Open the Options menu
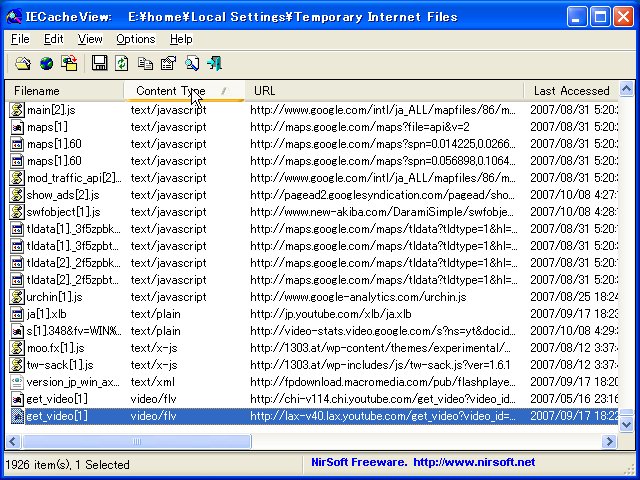The width and height of the screenshot is (640, 480). pyautogui.click(x=136, y=39)
